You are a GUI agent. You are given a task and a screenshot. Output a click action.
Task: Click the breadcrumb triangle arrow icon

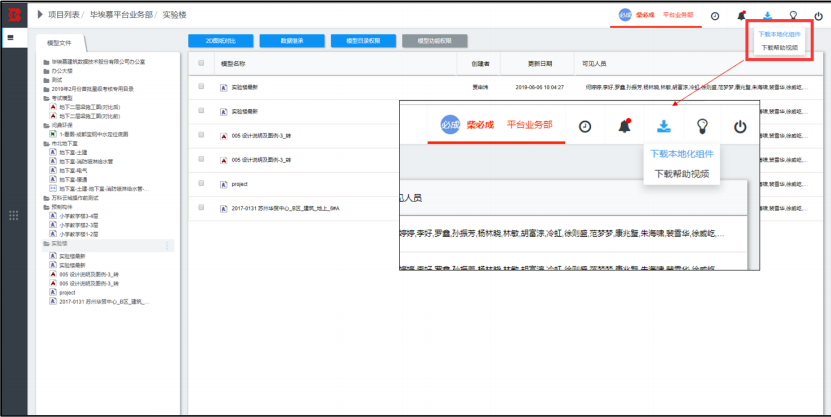40,15
